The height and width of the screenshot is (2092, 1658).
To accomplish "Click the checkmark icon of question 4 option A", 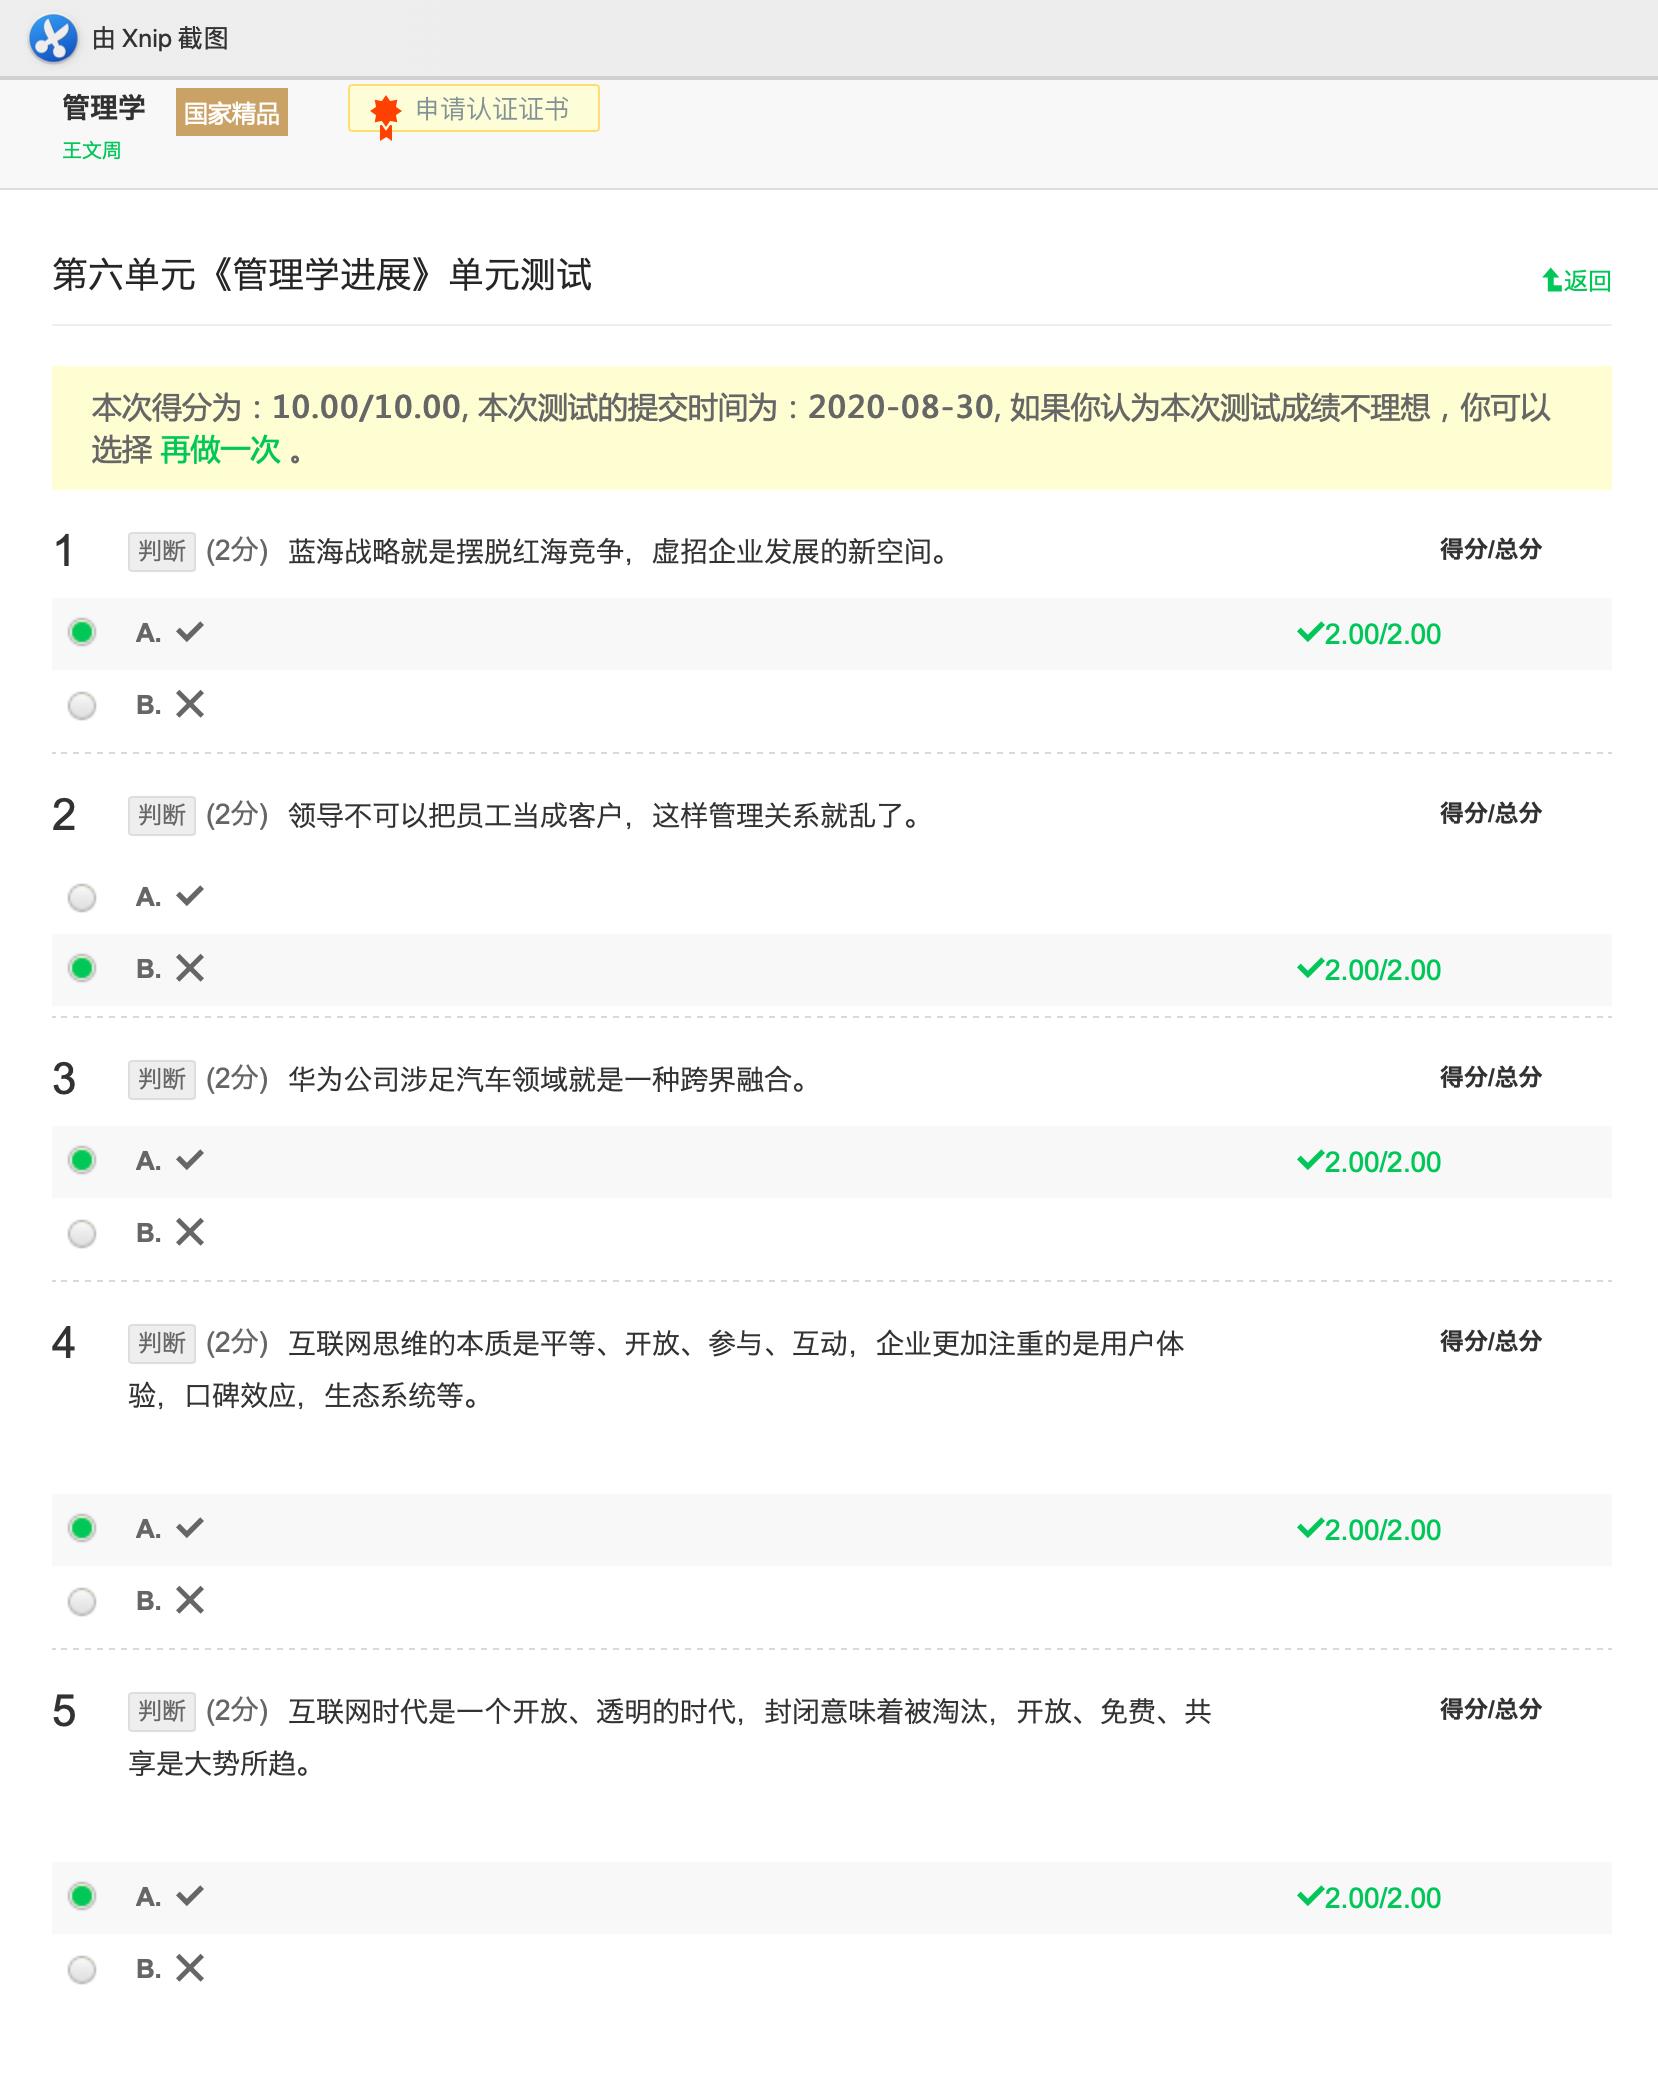I will 190,1528.
